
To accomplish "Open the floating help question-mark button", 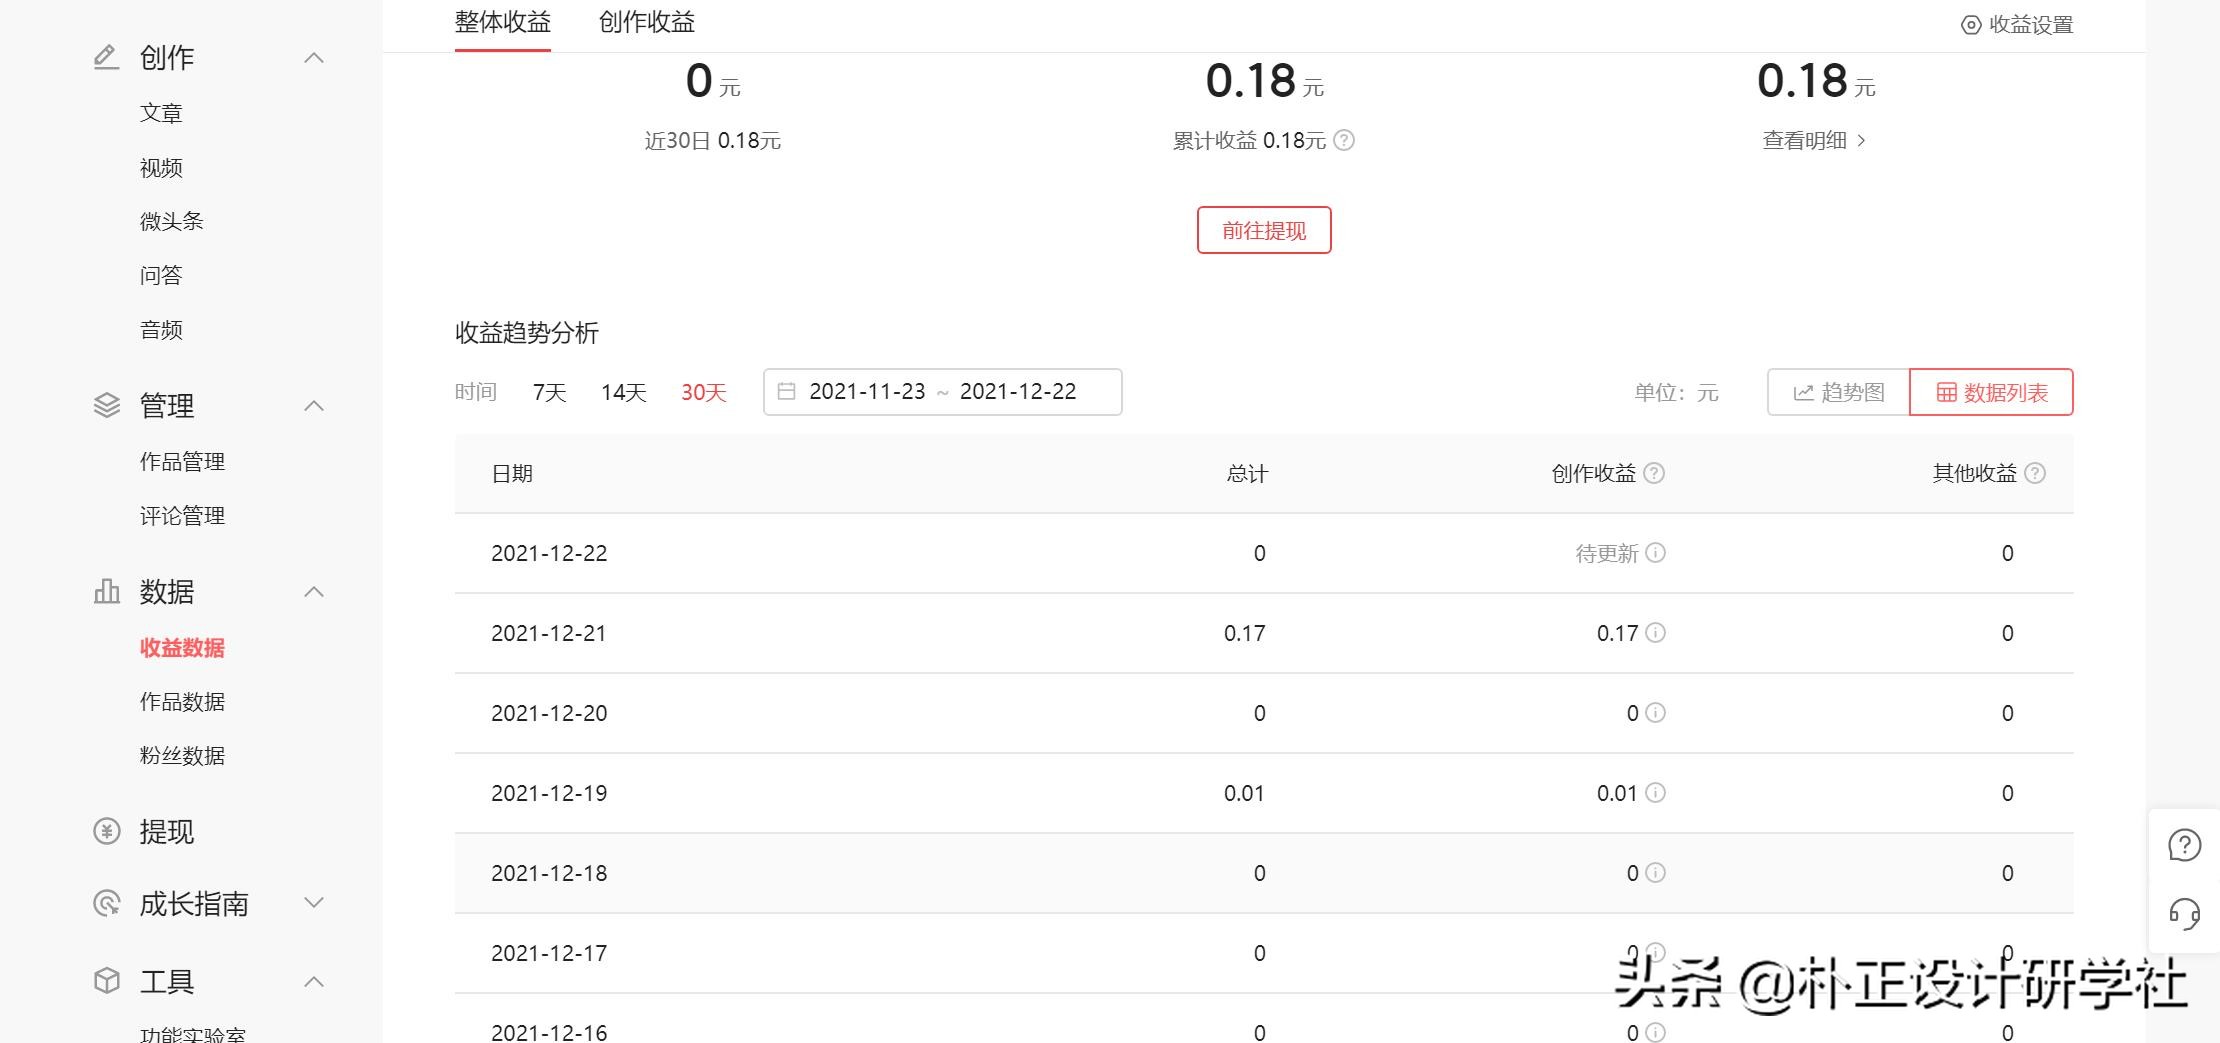I will [x=2184, y=845].
